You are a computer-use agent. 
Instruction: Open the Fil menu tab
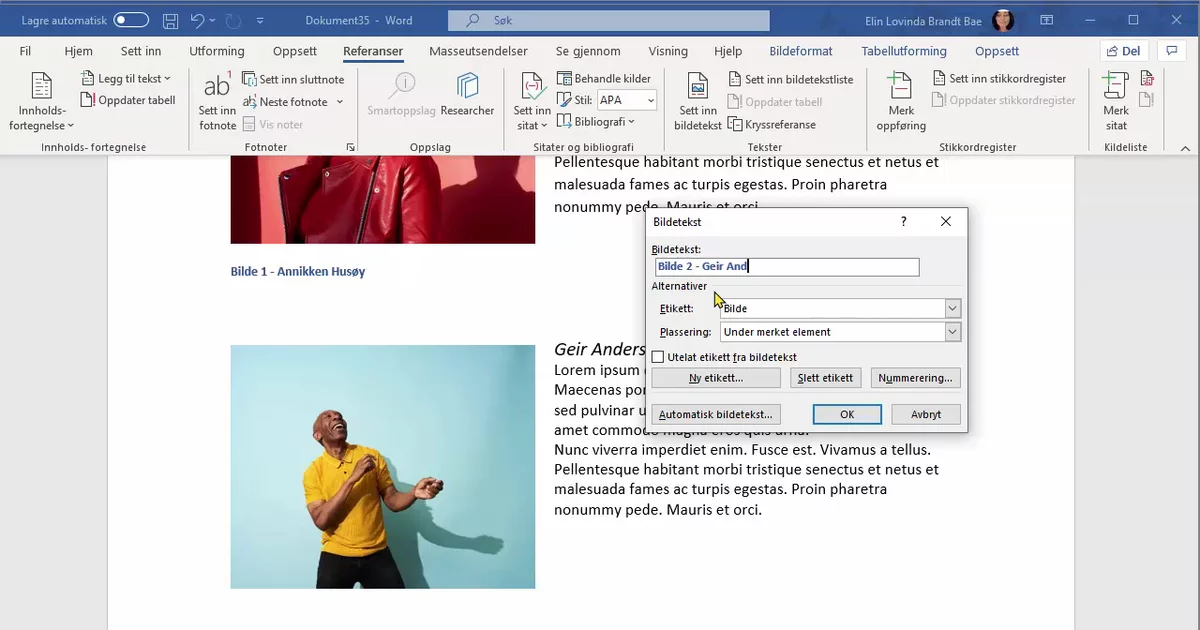tap(26, 51)
